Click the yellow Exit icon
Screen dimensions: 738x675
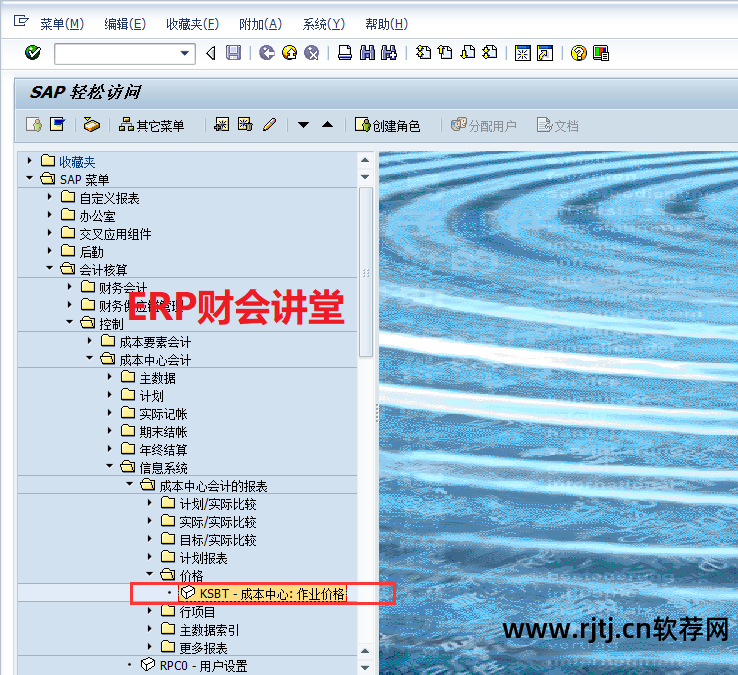pyautogui.click(x=289, y=53)
